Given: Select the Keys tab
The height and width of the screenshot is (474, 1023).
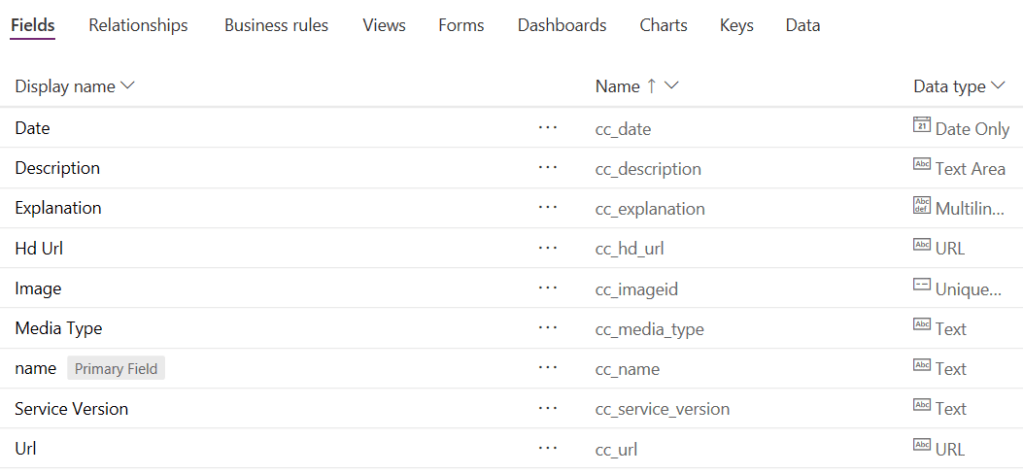Looking at the screenshot, I should (736, 25).
